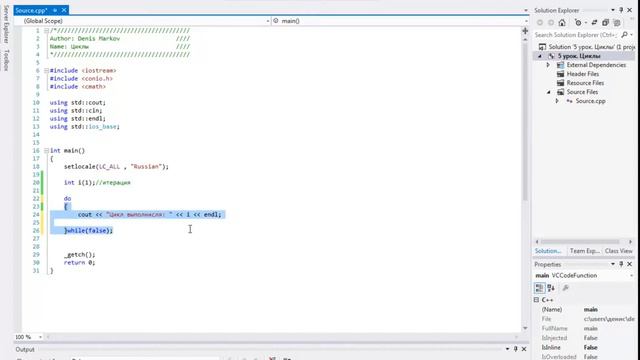Viewport: 640px width, 360px height.
Task: Click the 'return 0;' code line
Action: coord(80,262)
